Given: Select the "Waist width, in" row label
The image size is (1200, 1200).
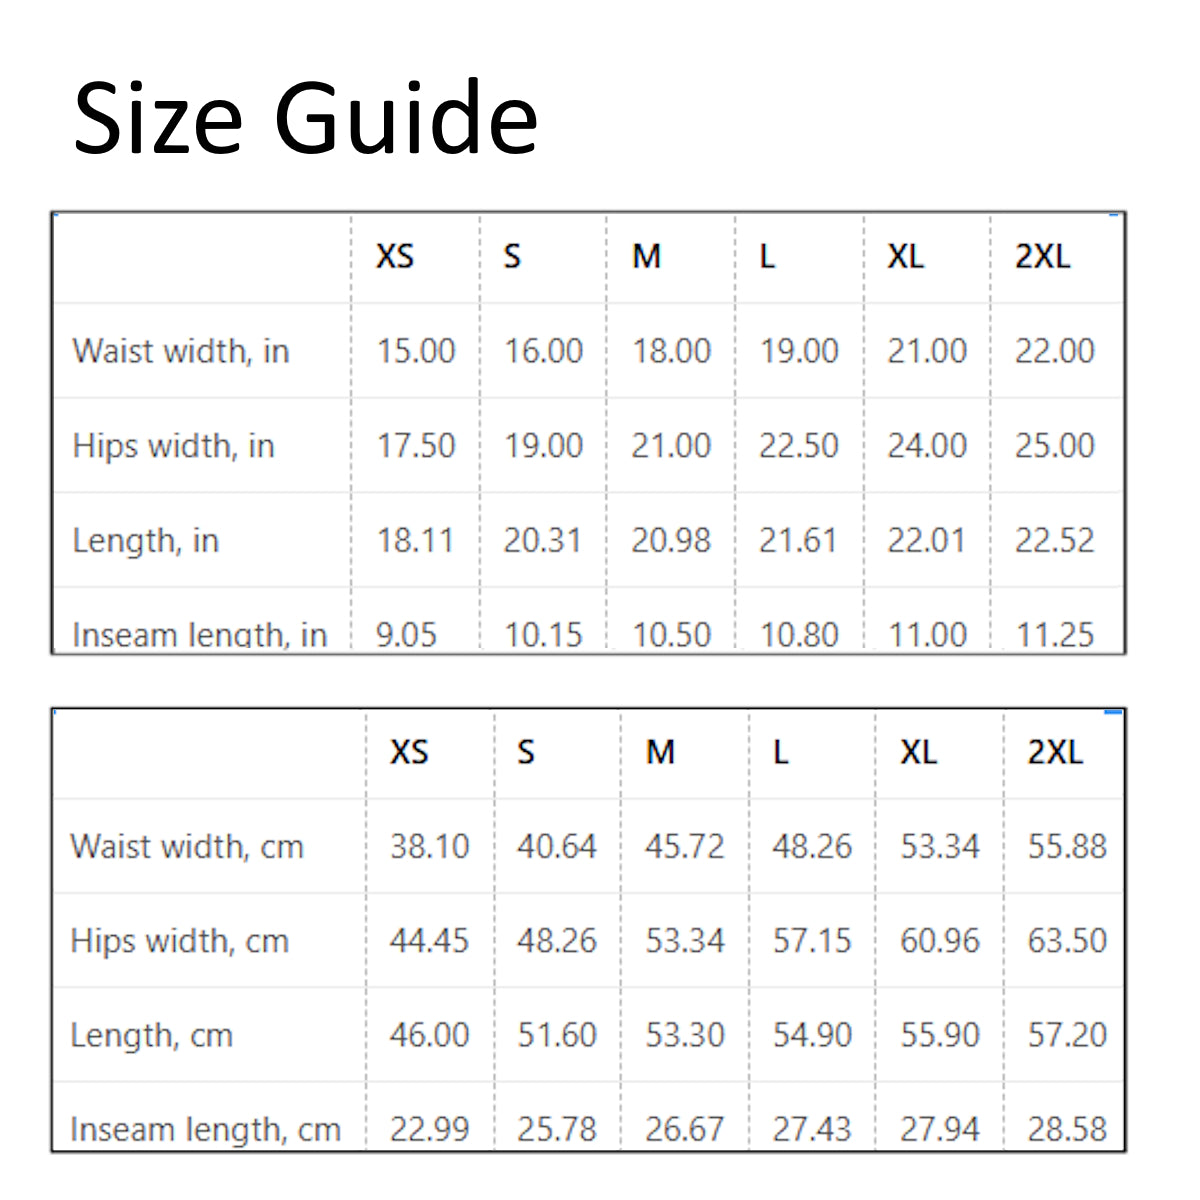Looking at the screenshot, I should (x=181, y=351).
